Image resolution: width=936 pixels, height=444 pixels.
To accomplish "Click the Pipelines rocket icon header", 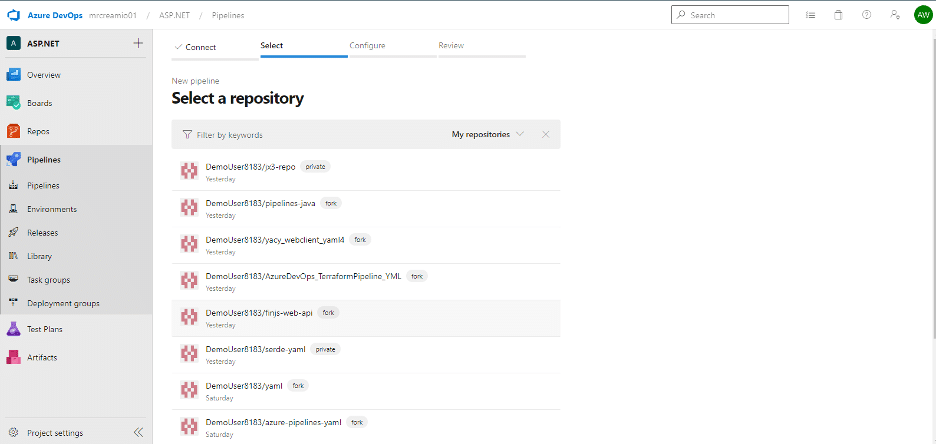I will point(13,159).
